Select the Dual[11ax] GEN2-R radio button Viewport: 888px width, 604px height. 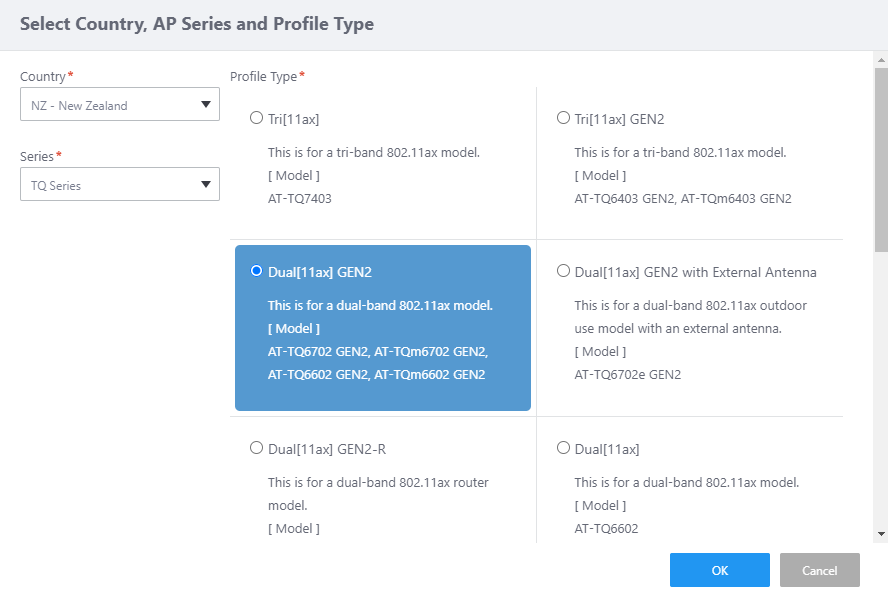pos(257,448)
